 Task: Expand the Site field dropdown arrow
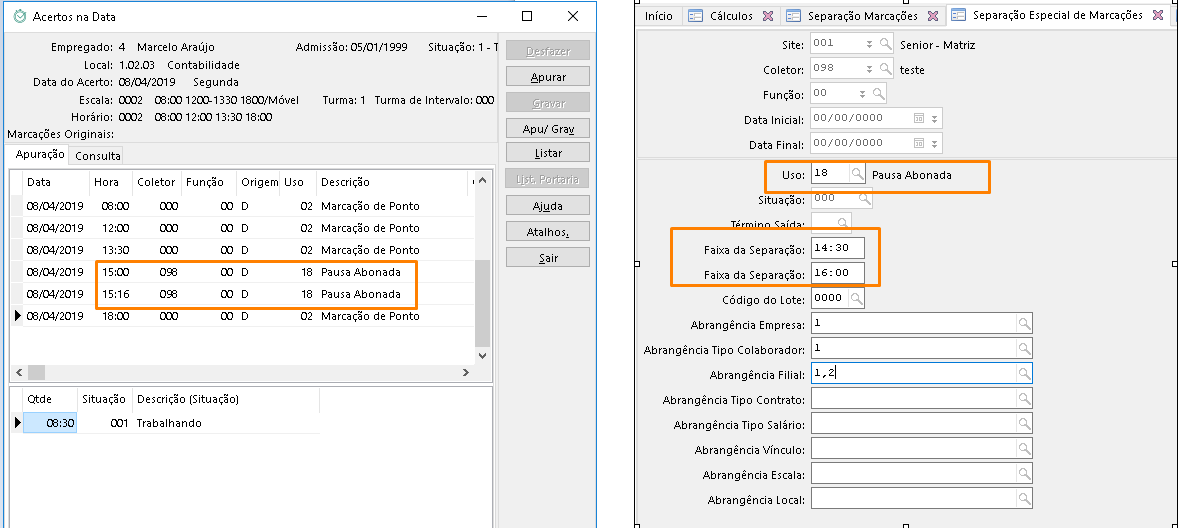[868, 45]
